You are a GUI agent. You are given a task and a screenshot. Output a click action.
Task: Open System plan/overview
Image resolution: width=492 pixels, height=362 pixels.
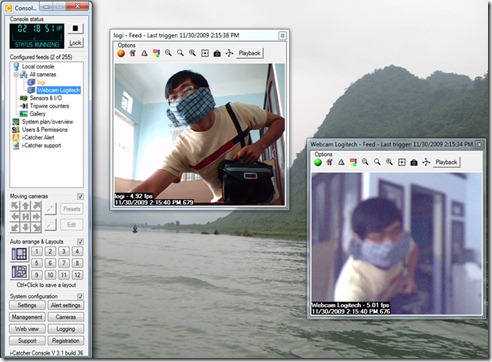(47, 122)
